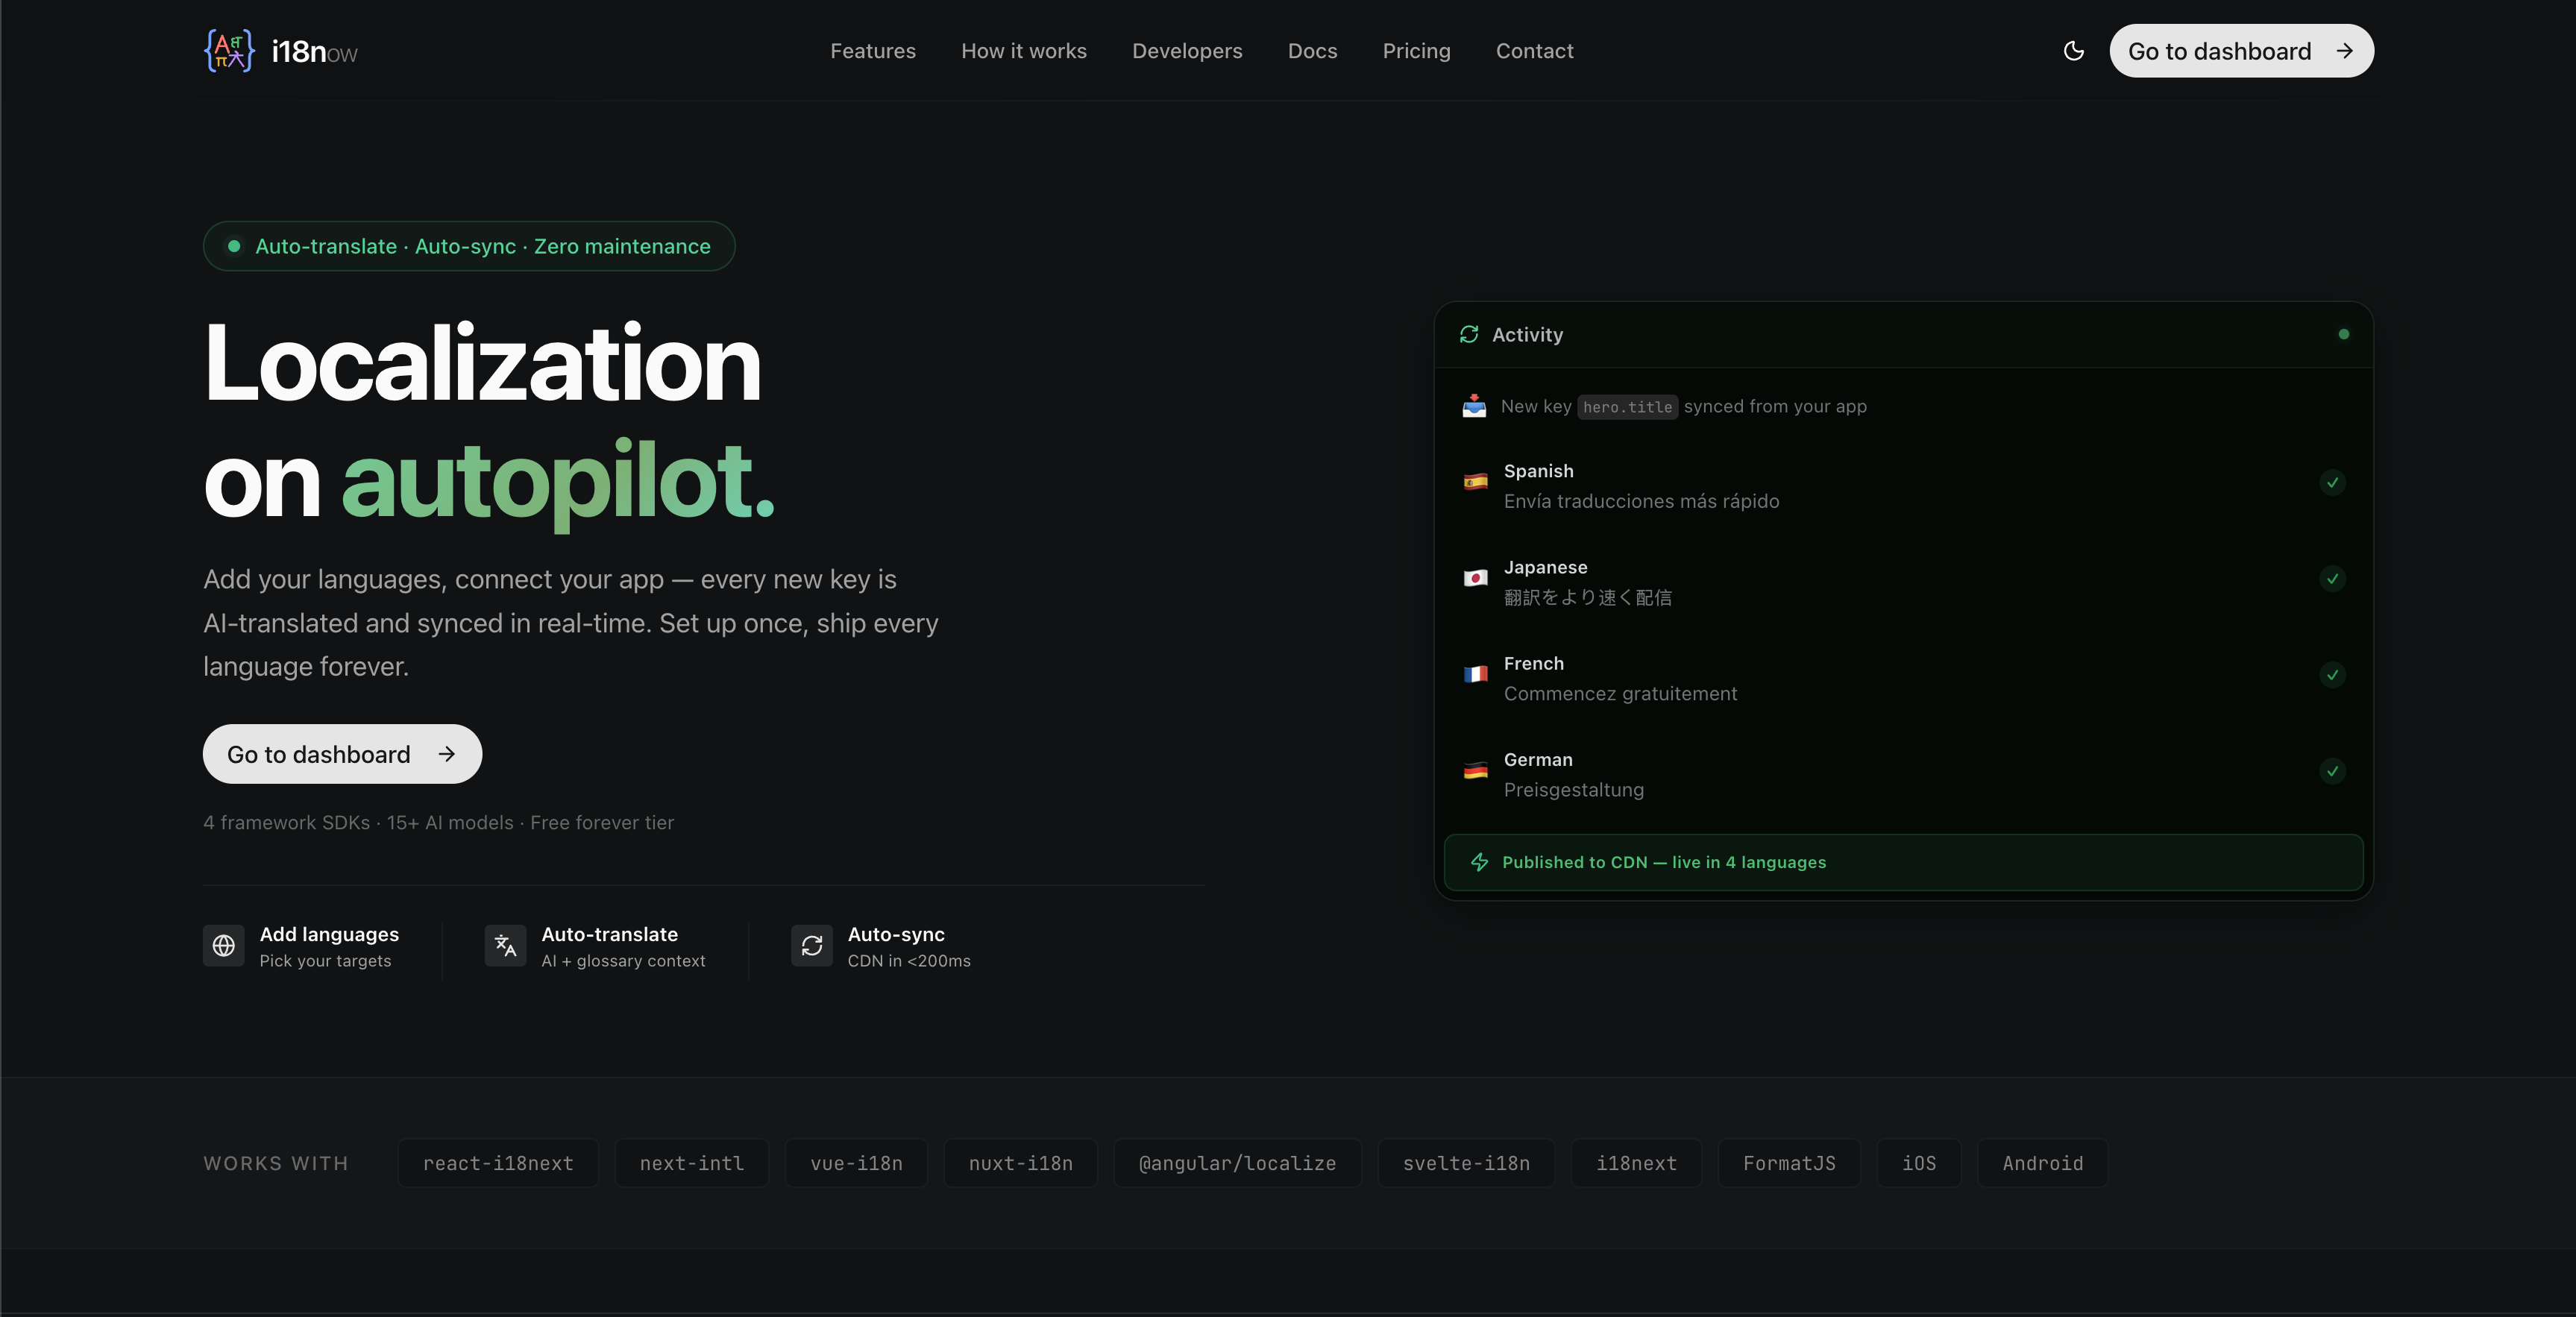Click the i18now logo icon
The image size is (2576, 1317).
[x=229, y=50]
